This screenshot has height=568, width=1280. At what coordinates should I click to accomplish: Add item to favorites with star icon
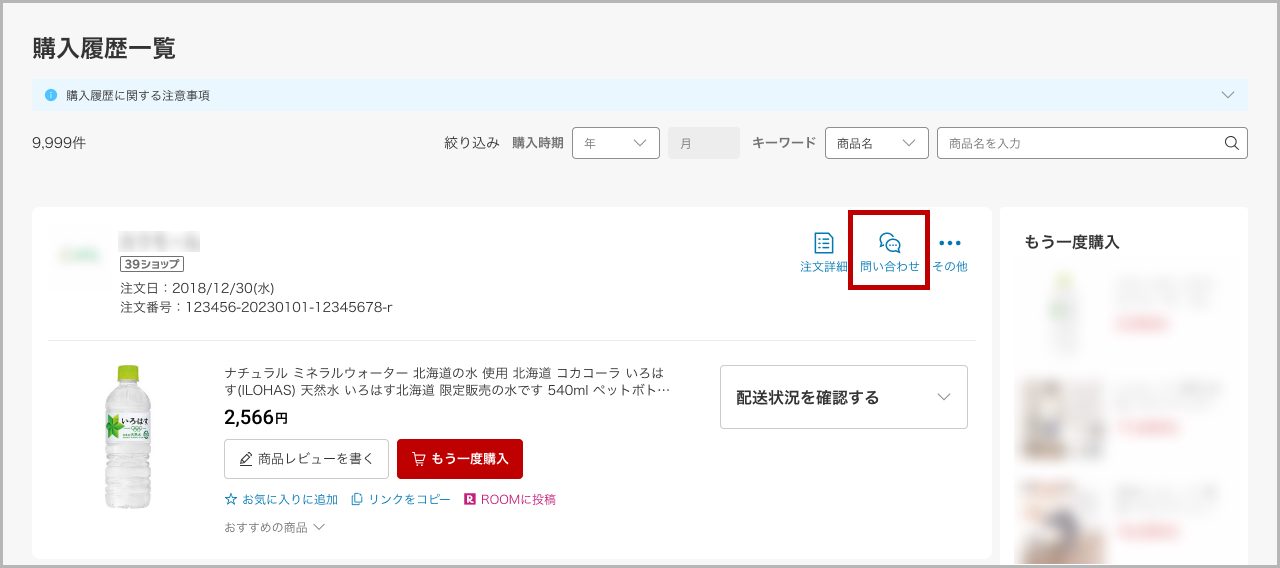(x=231, y=499)
